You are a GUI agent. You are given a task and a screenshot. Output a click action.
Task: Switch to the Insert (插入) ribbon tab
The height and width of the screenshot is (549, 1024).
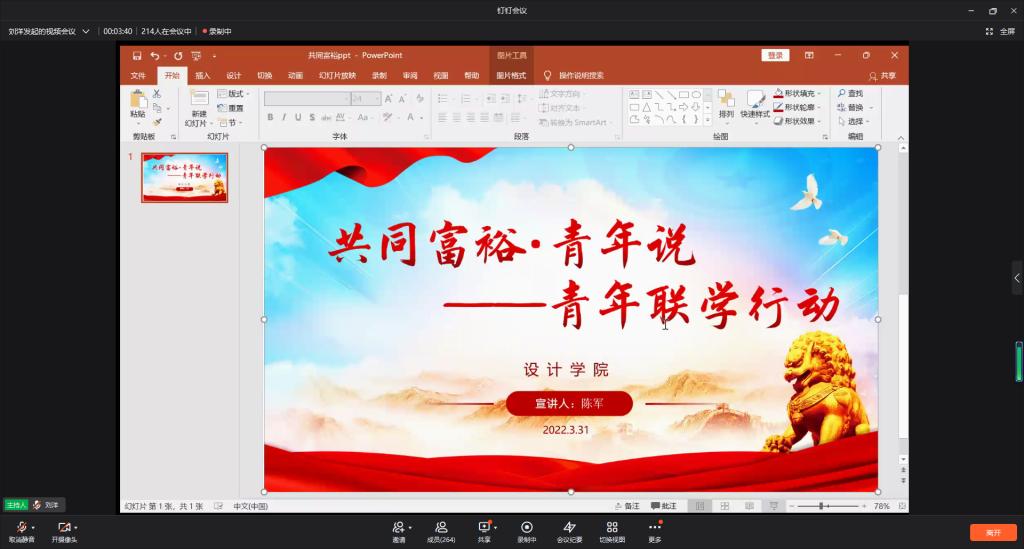(203, 75)
